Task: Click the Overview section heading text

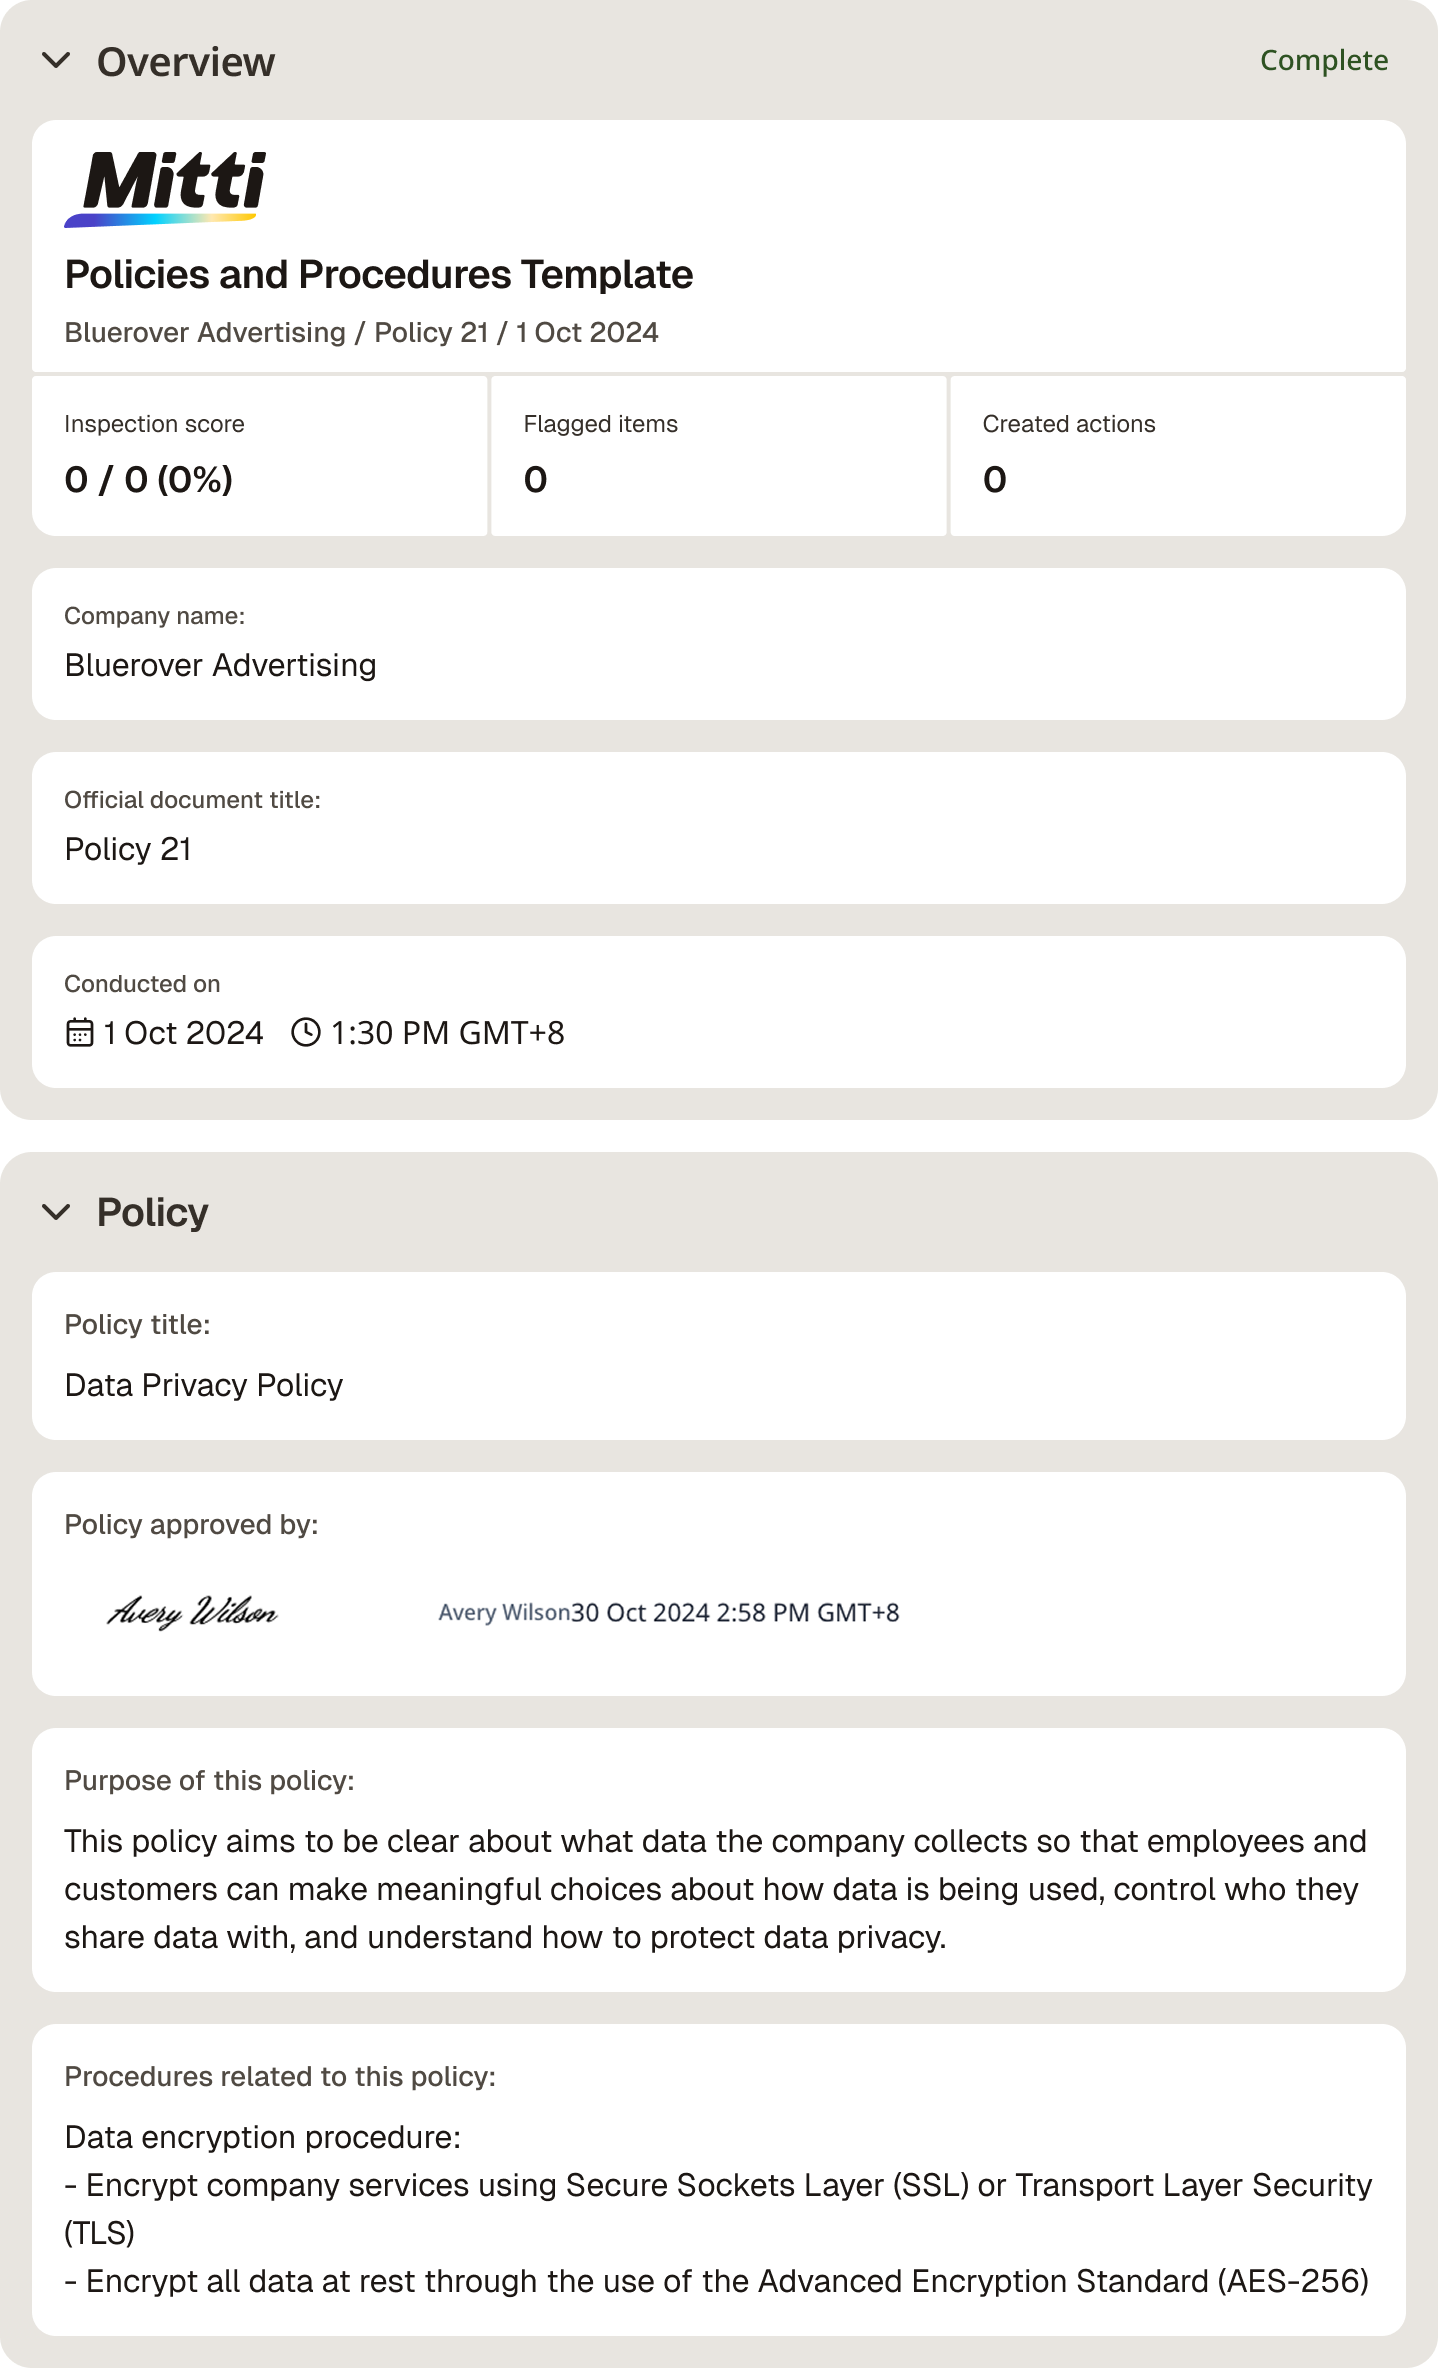Action: (x=186, y=62)
